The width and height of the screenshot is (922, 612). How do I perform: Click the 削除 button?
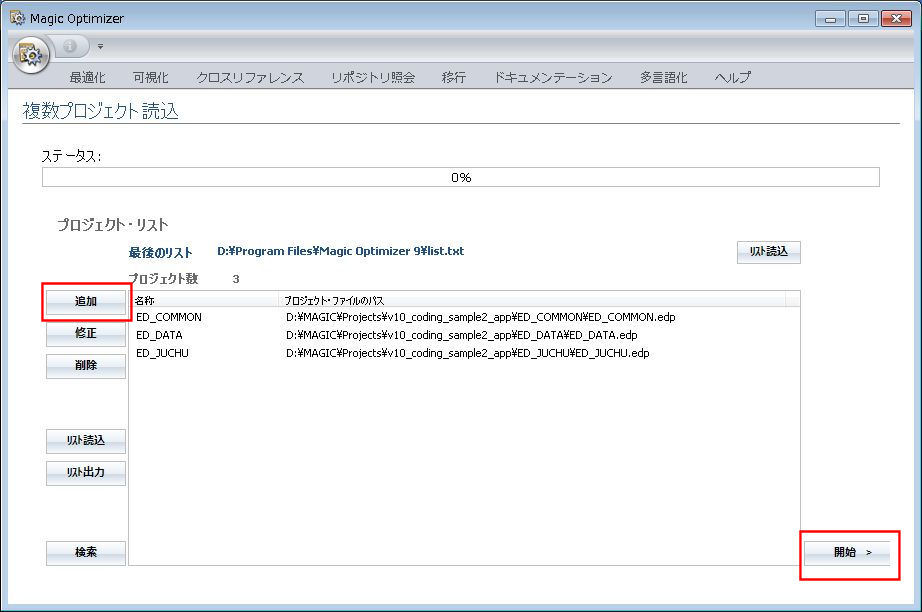pyautogui.click(x=86, y=366)
